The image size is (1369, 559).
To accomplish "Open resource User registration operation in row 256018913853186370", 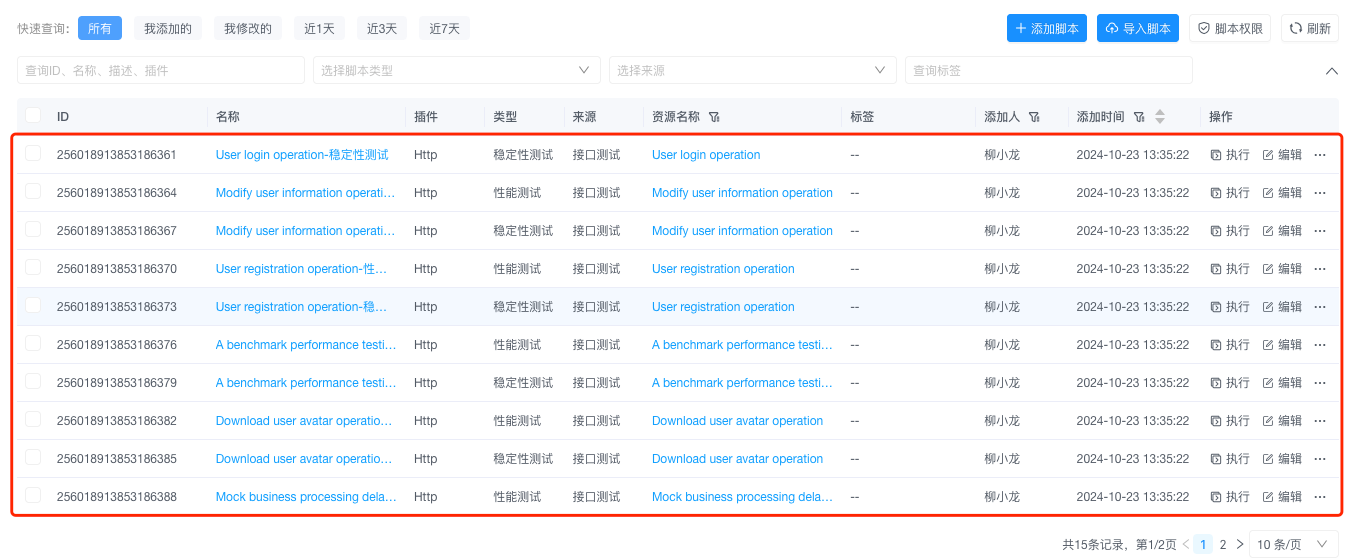I will [x=723, y=269].
